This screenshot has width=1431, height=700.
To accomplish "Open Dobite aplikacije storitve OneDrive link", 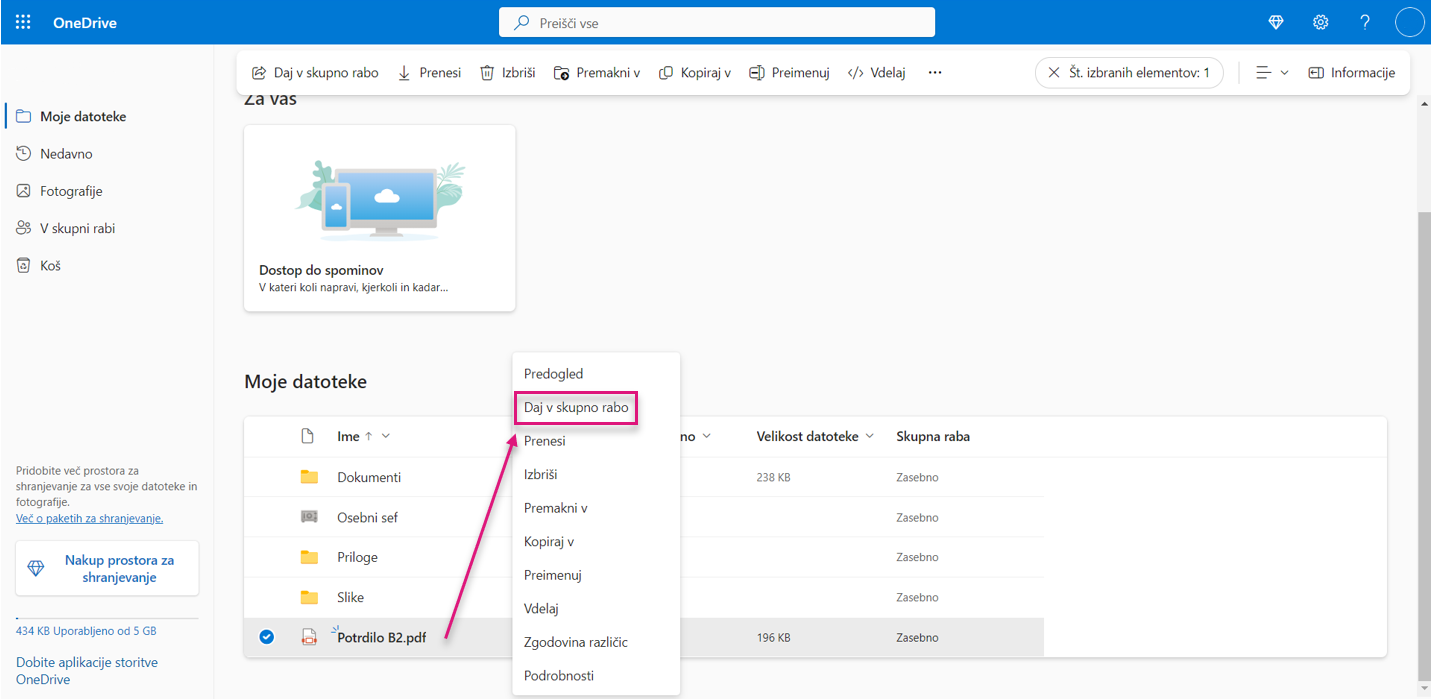I will 87,670.
